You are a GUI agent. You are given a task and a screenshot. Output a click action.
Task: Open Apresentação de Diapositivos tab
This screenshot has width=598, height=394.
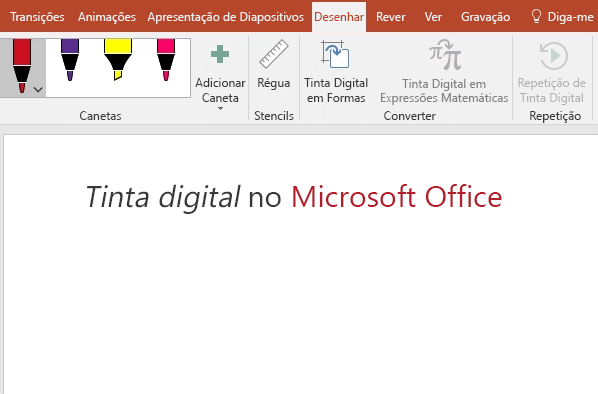226,17
